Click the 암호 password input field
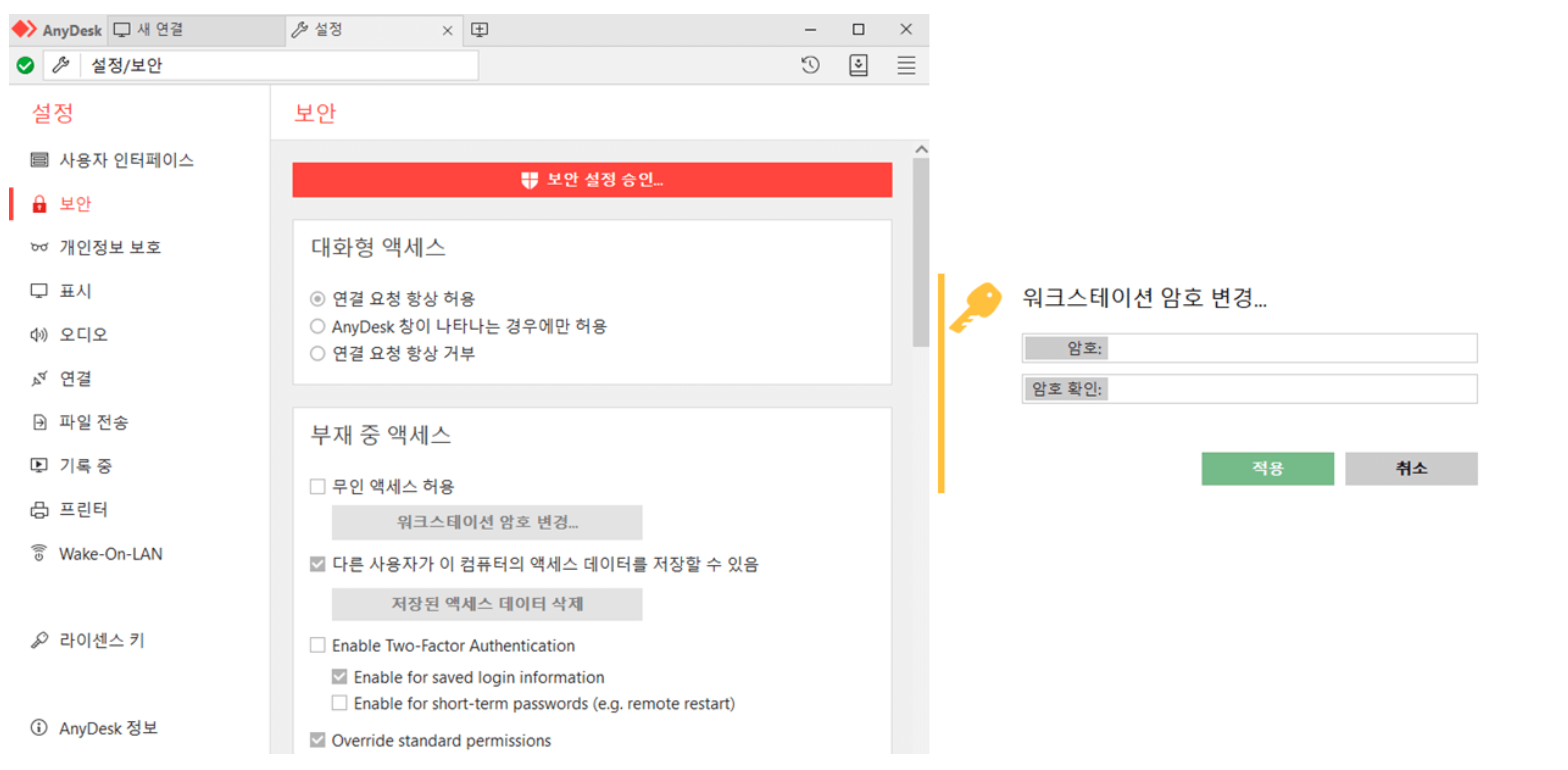This screenshot has width=1568, height=770. (1250, 348)
